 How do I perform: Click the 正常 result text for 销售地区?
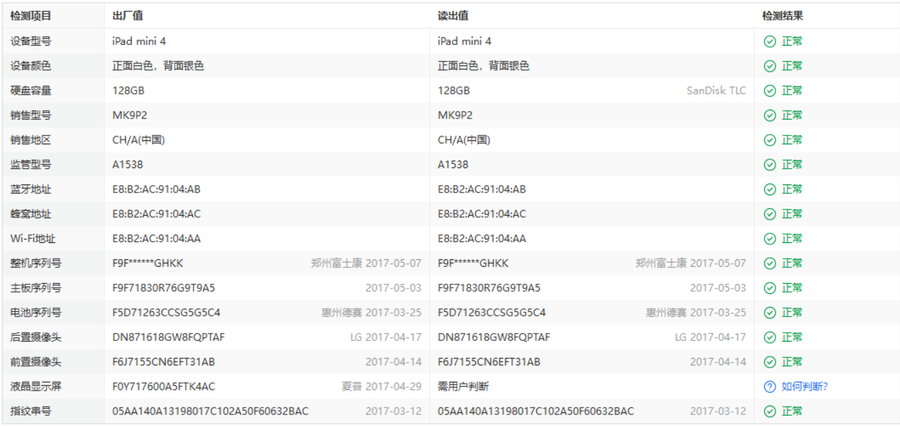[792, 140]
